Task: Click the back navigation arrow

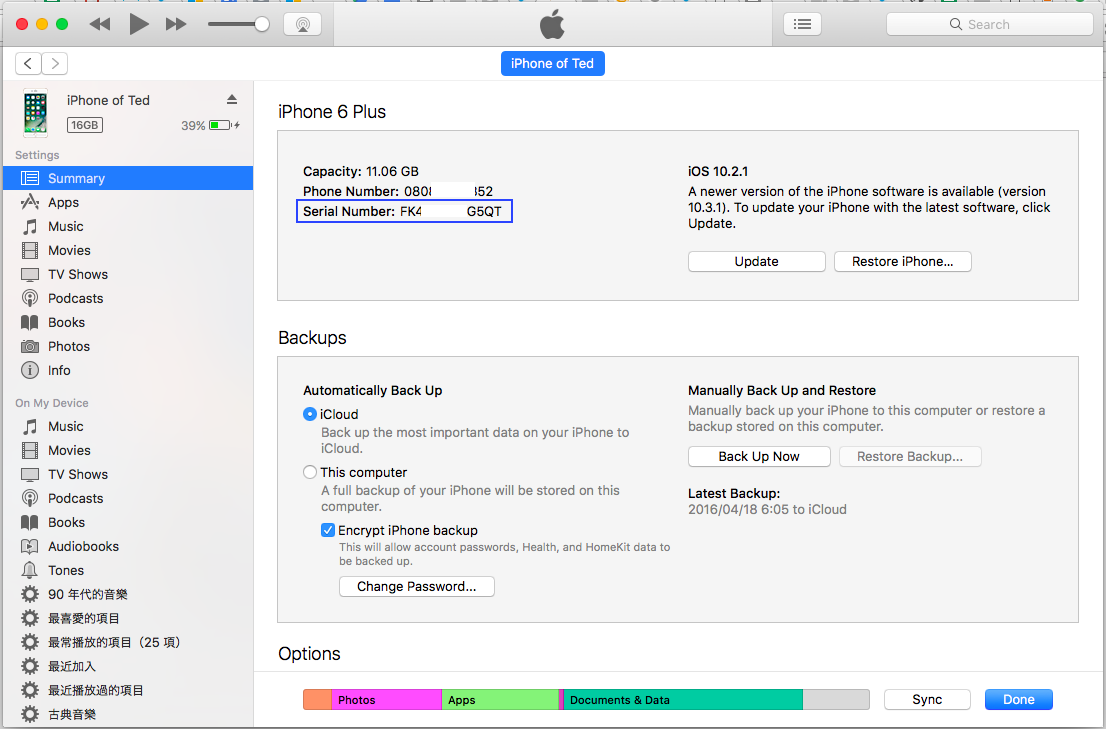Action: pyautogui.click(x=28, y=64)
